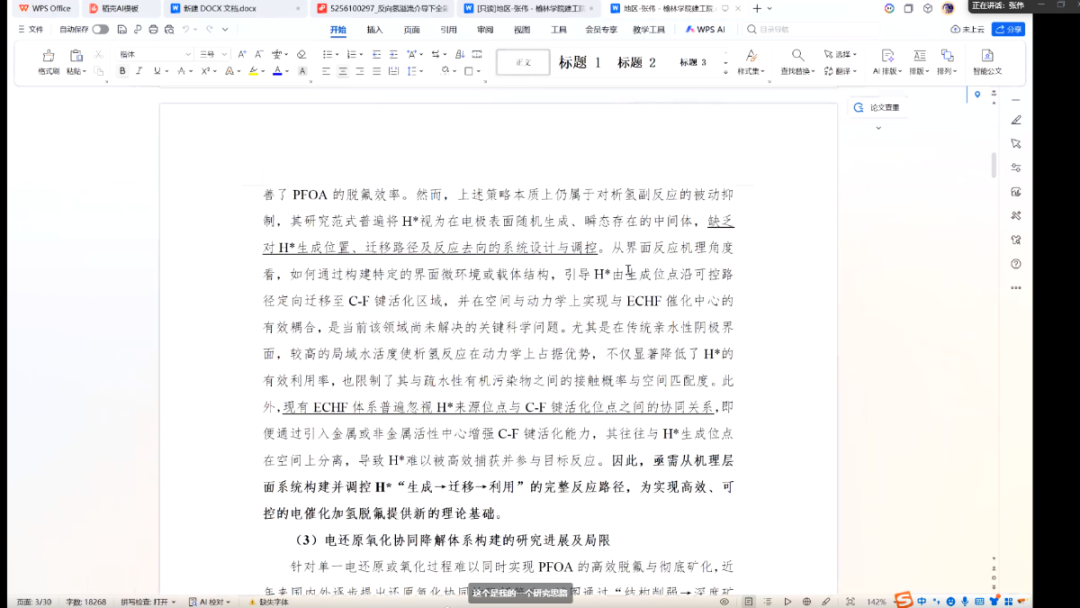Switch to the 插入 ribbon tab
The image size is (1080, 608).
pos(374,30)
